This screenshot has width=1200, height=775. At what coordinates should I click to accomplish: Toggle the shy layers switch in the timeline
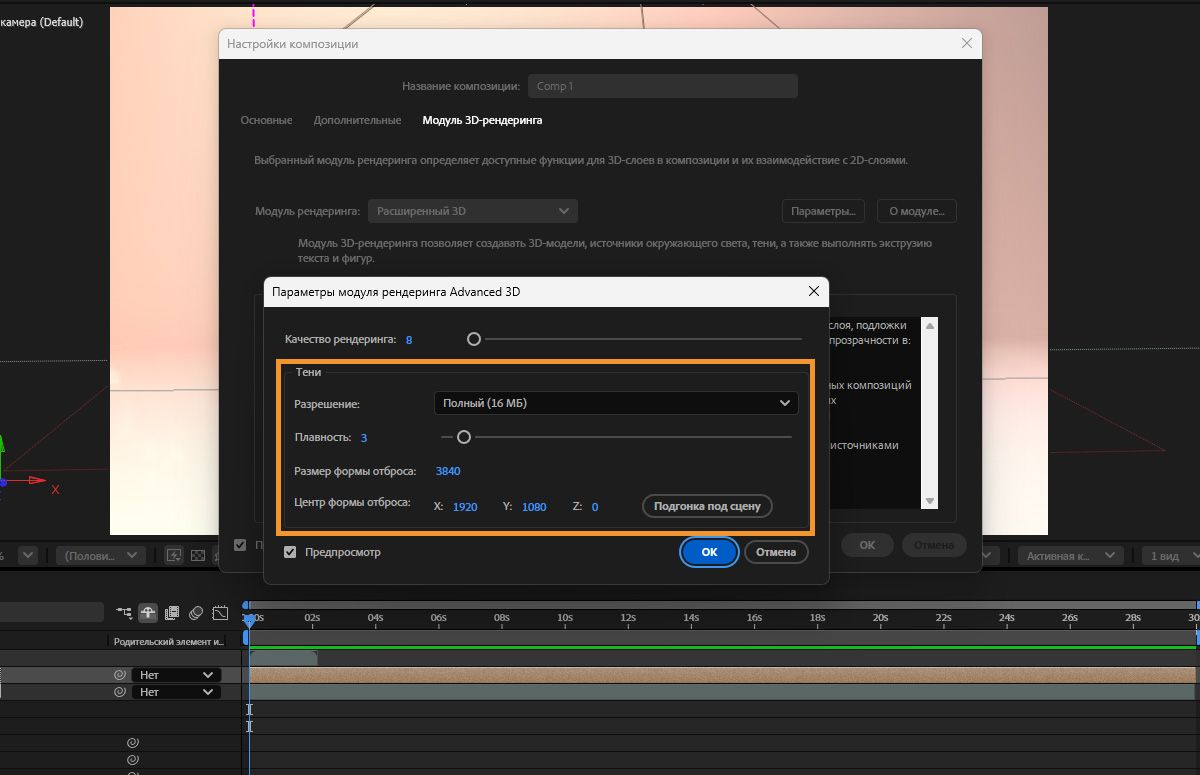pos(148,612)
